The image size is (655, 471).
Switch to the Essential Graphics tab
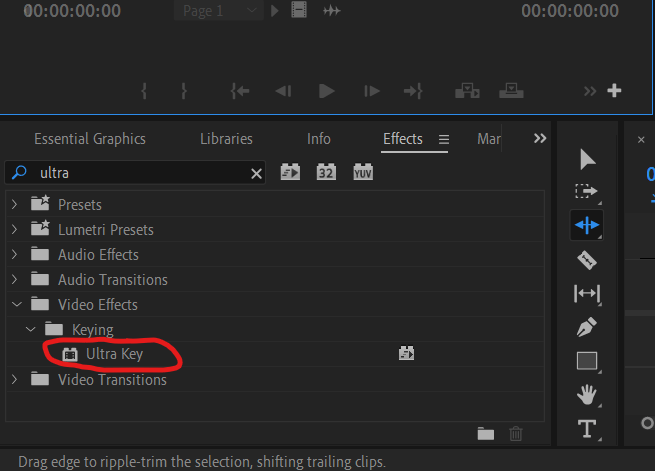(x=90, y=139)
